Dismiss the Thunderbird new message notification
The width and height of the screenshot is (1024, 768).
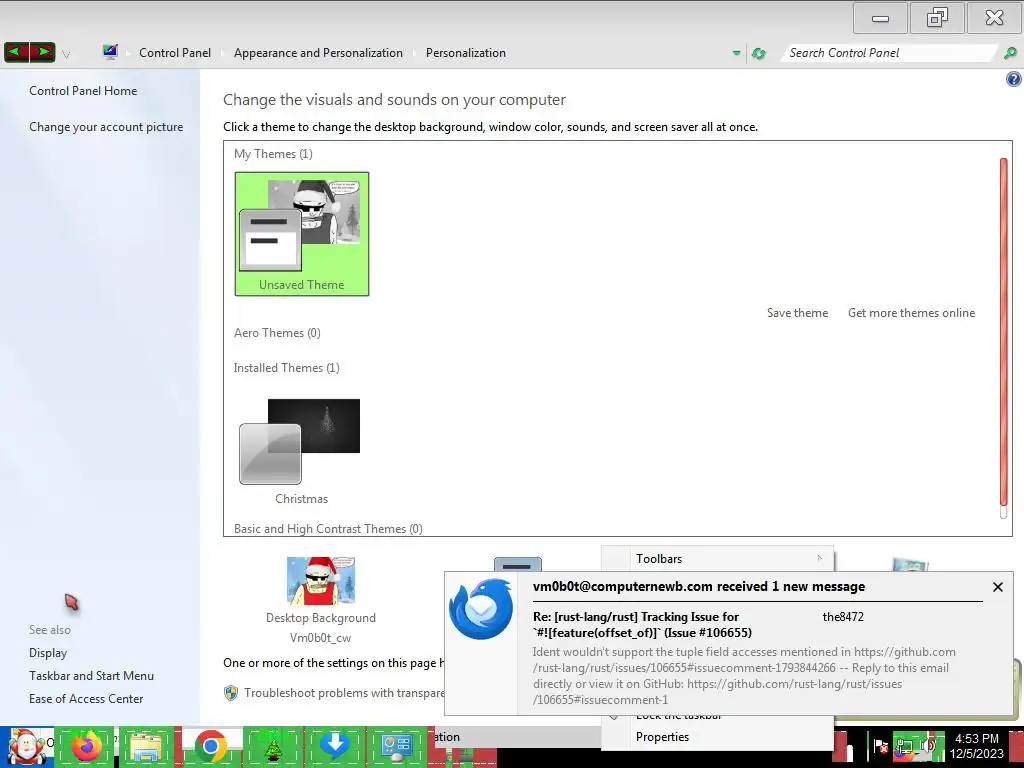(997, 587)
